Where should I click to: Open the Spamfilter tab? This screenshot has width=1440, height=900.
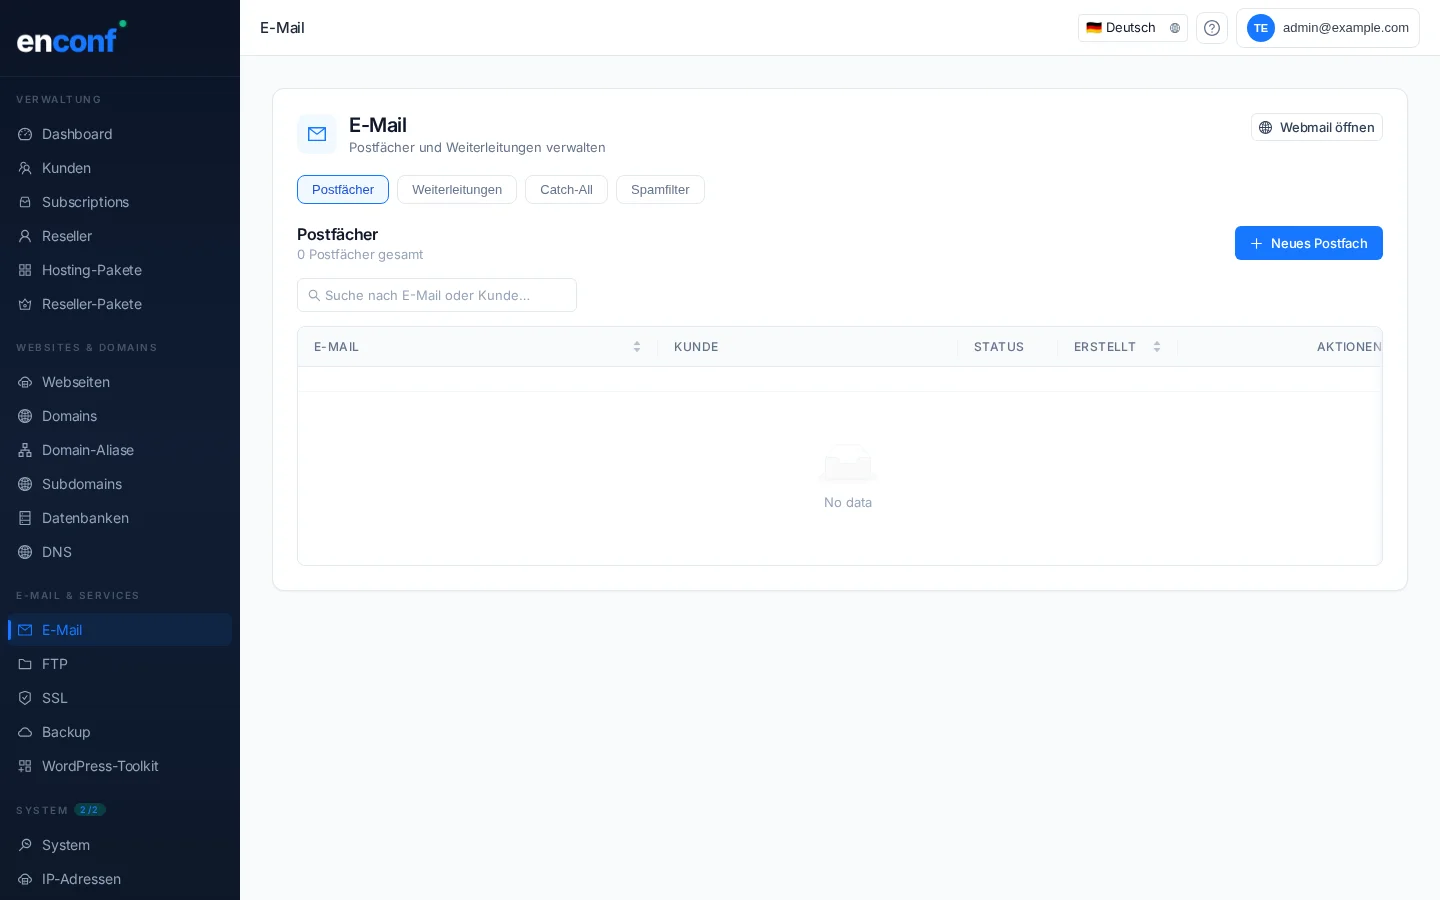coord(660,190)
